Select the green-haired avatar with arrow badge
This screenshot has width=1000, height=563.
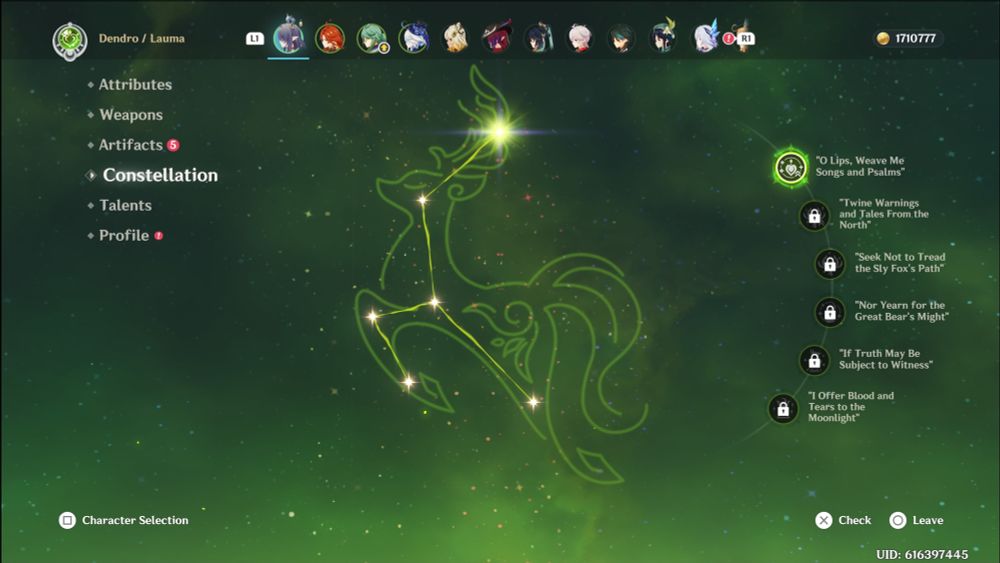(372, 38)
